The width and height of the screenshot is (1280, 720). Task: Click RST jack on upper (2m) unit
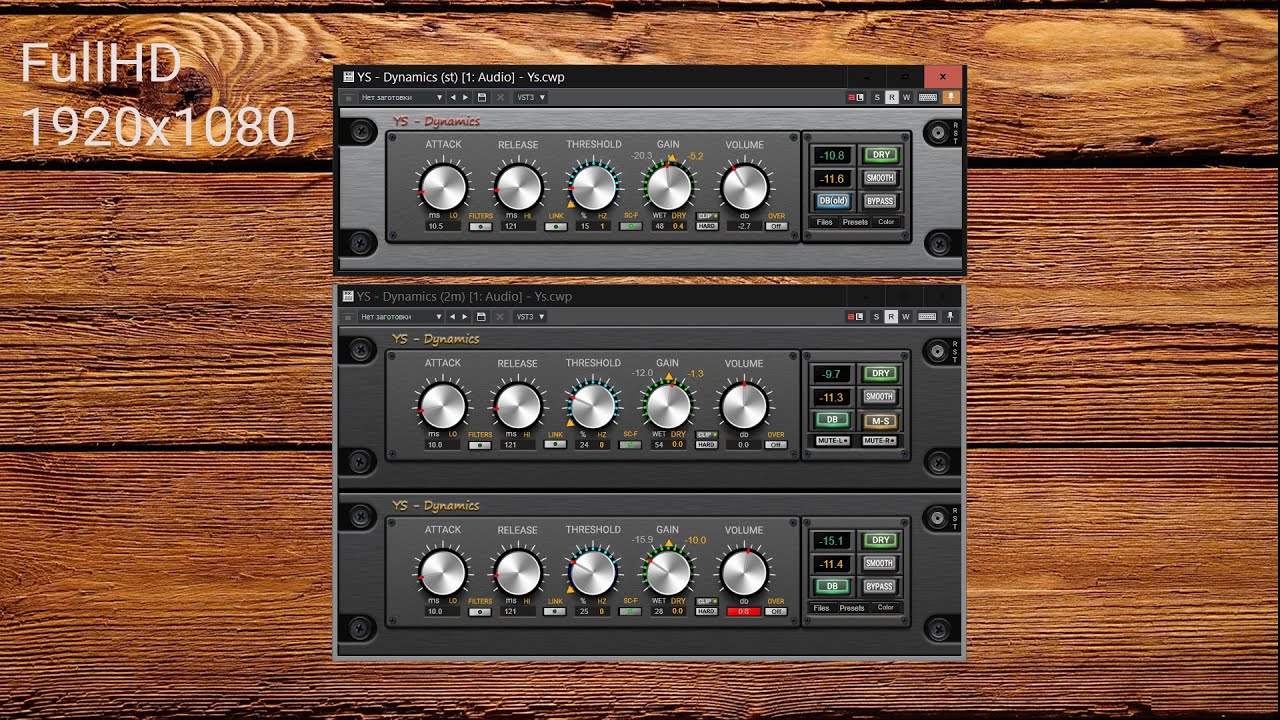coord(938,351)
